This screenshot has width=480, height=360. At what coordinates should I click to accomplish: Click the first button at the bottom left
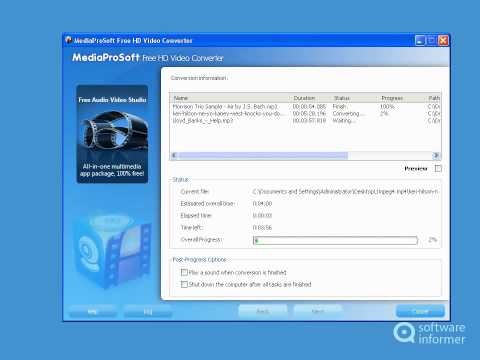click(x=92, y=312)
